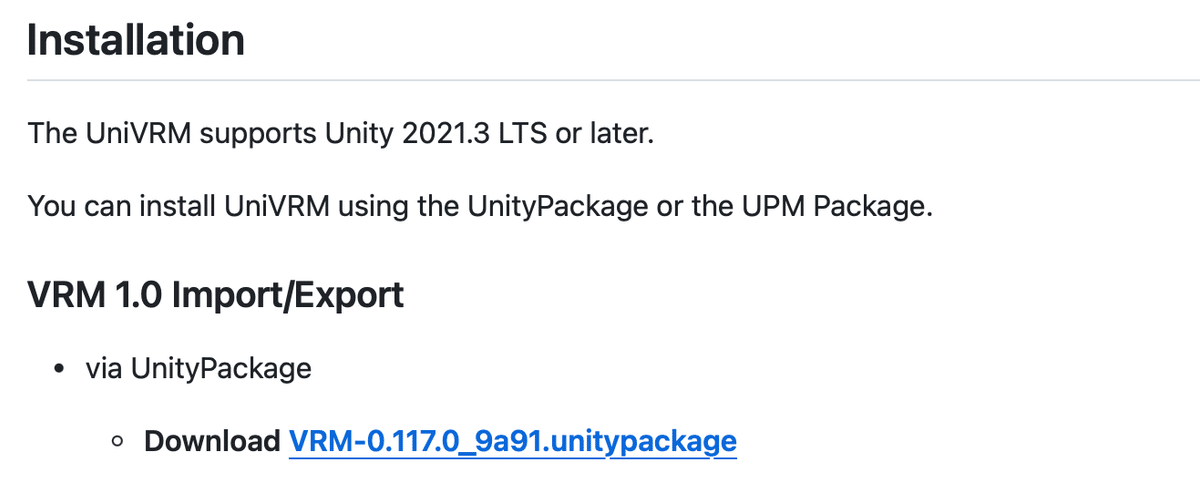
Task: Open the VRM-0.117.0_9a91.unitypackage download link
Action: point(512,440)
